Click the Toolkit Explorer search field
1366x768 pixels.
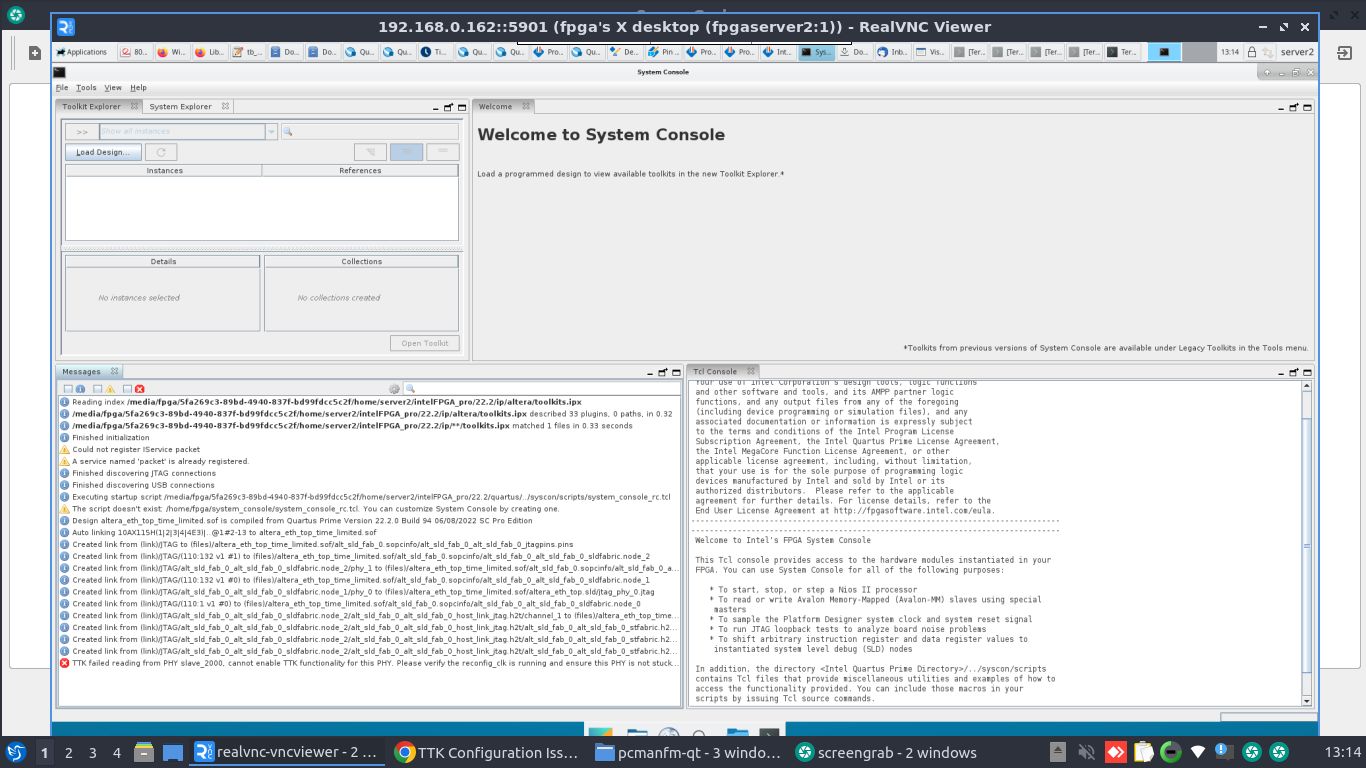coord(369,131)
